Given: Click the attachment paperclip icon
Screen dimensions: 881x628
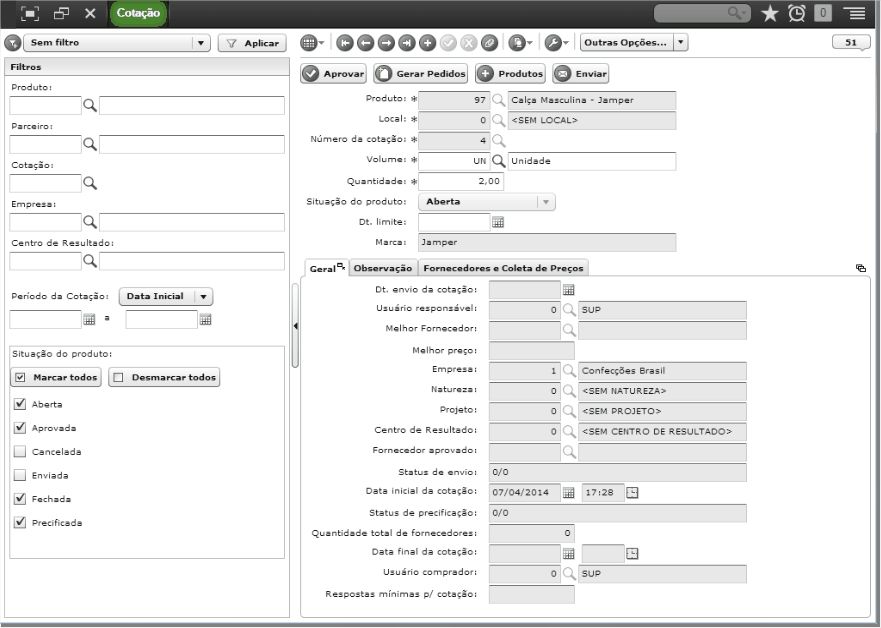Looking at the screenshot, I should coord(489,43).
